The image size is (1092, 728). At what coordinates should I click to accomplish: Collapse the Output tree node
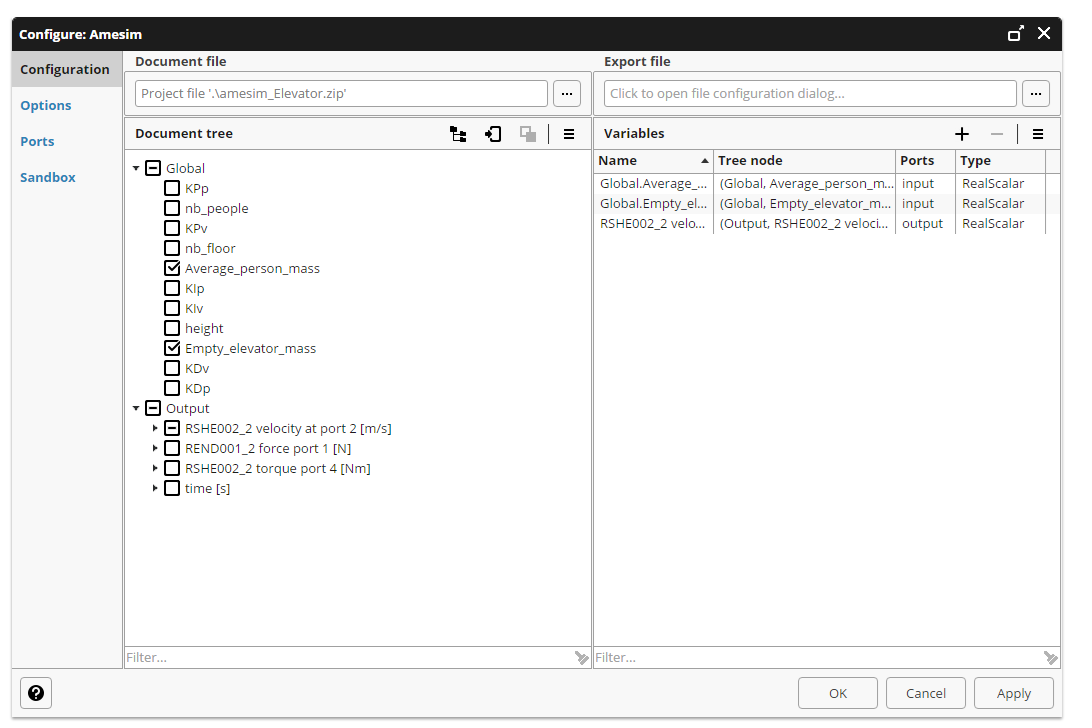[136, 408]
